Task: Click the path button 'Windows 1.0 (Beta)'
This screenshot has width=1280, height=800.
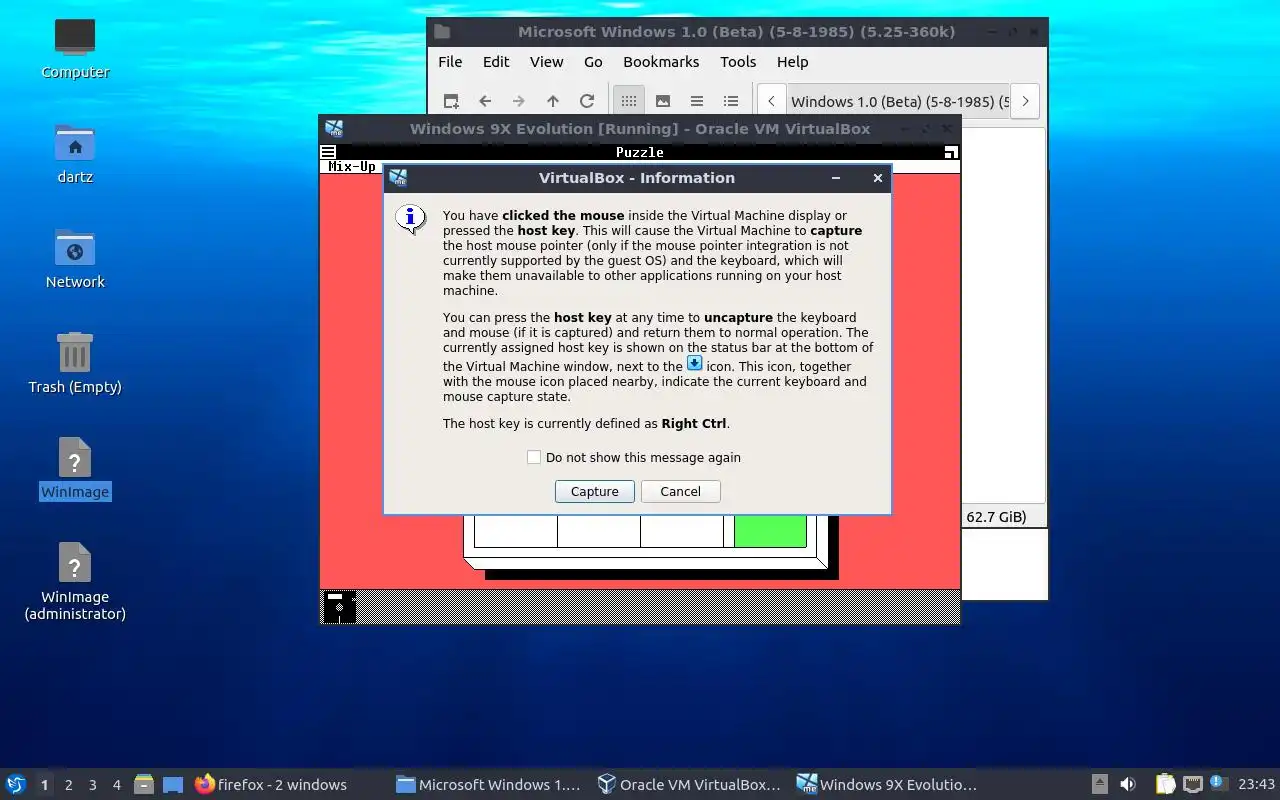Action: pyautogui.click(x=897, y=101)
